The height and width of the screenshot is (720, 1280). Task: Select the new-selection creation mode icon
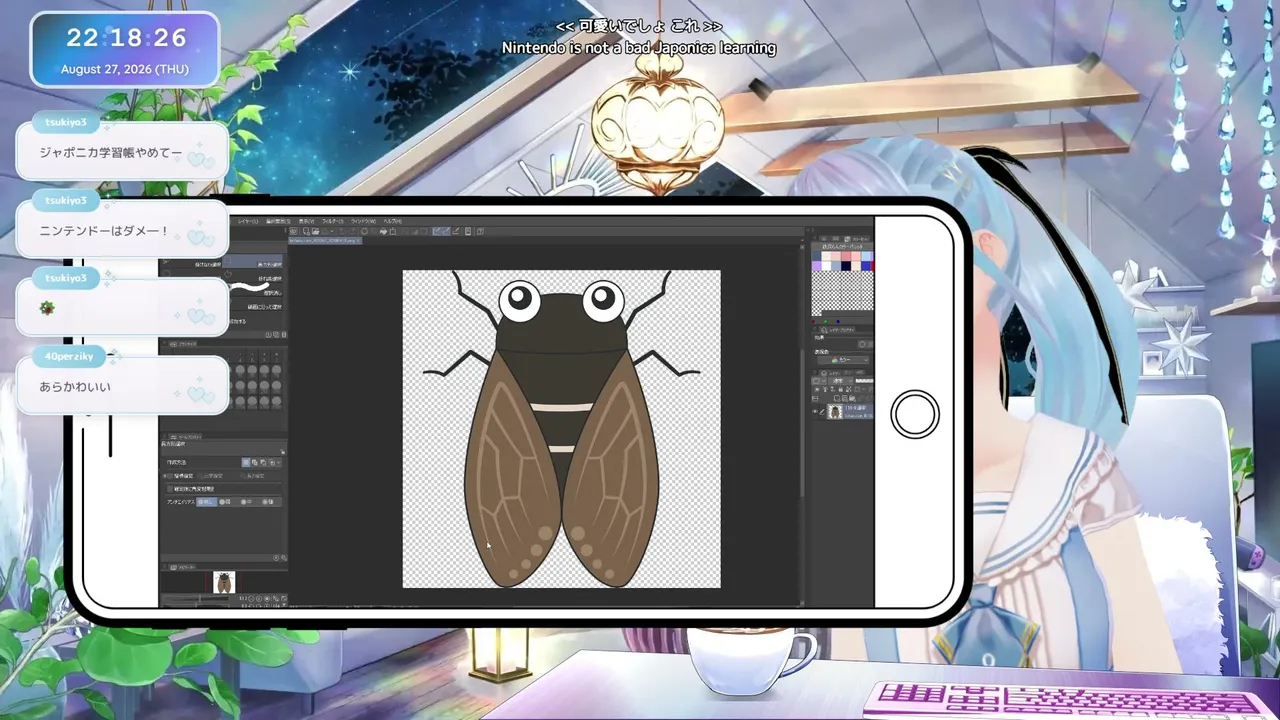tap(246, 462)
